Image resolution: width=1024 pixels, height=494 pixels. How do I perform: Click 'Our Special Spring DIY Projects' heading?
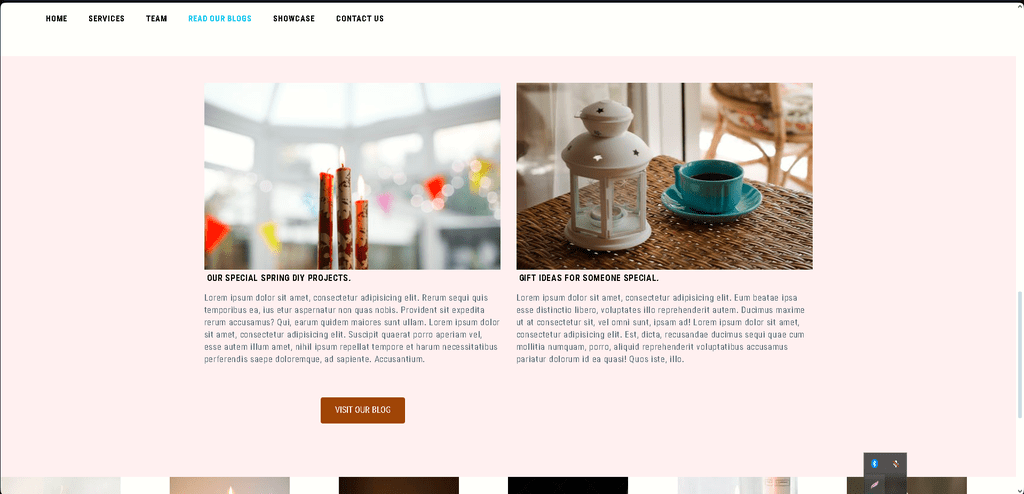coord(279,278)
